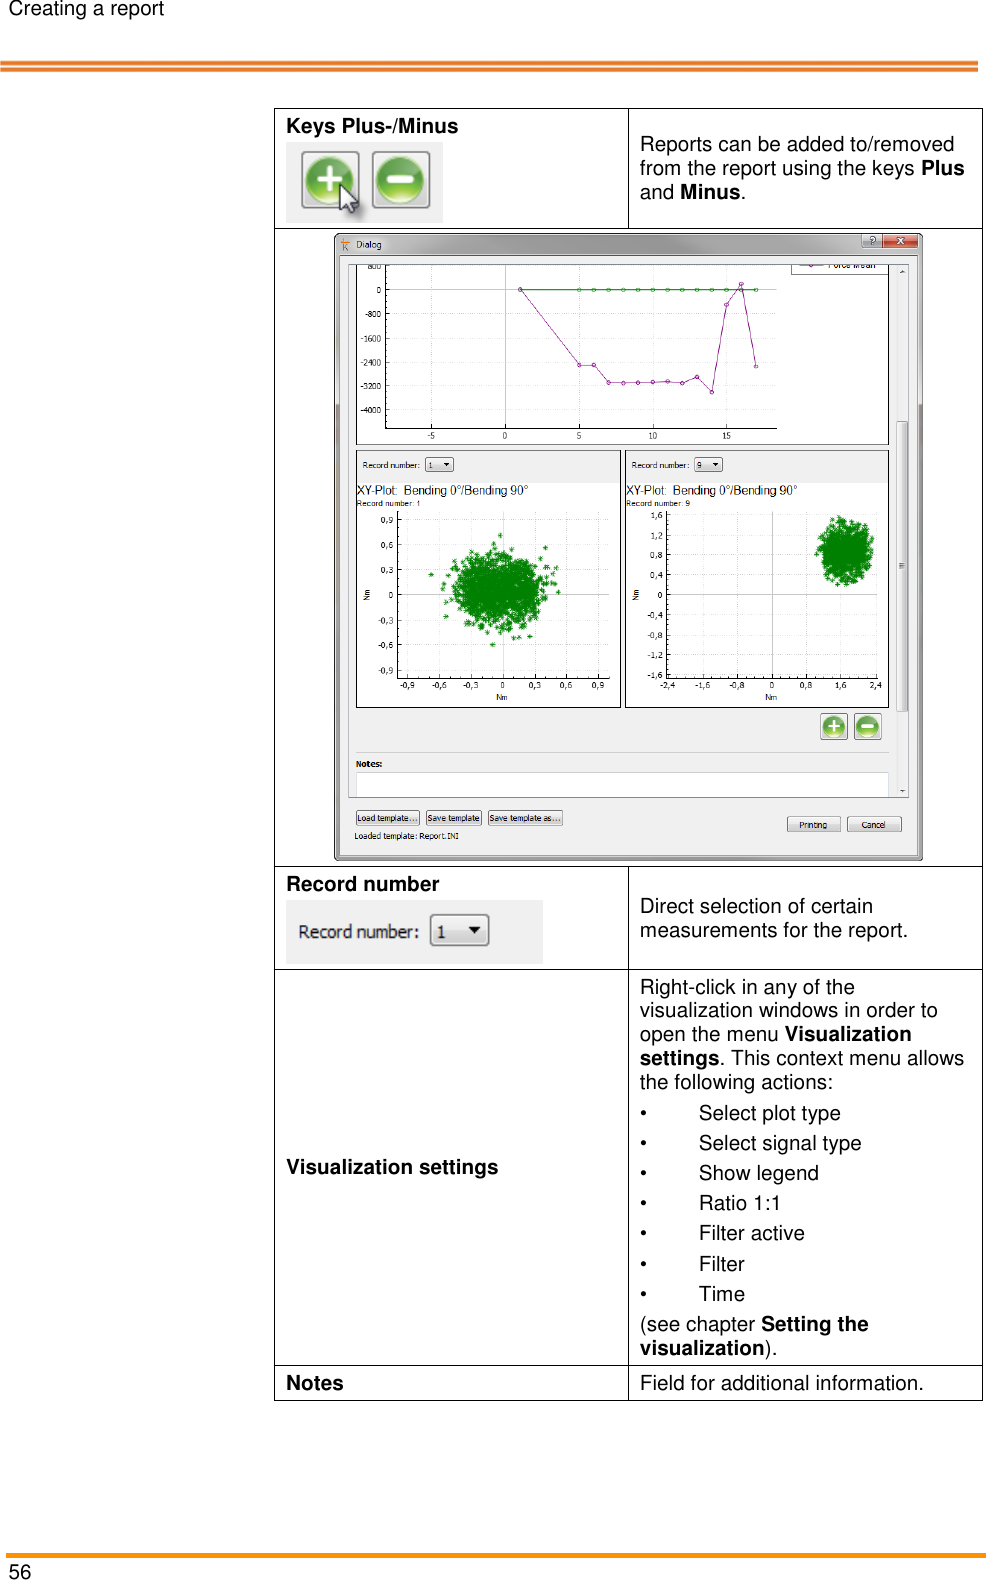Screen dimensions: 986x1580
Task: Click the 'Select plot type' bullet text
Action: (x=769, y=1113)
